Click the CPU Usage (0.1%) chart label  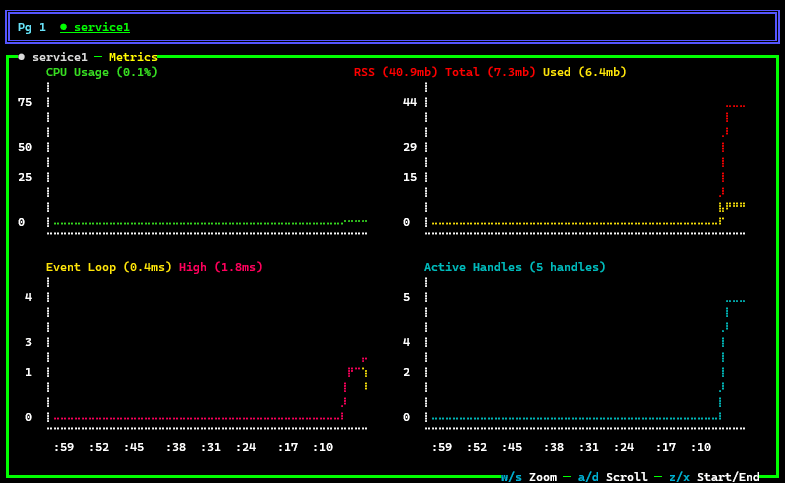(x=102, y=72)
